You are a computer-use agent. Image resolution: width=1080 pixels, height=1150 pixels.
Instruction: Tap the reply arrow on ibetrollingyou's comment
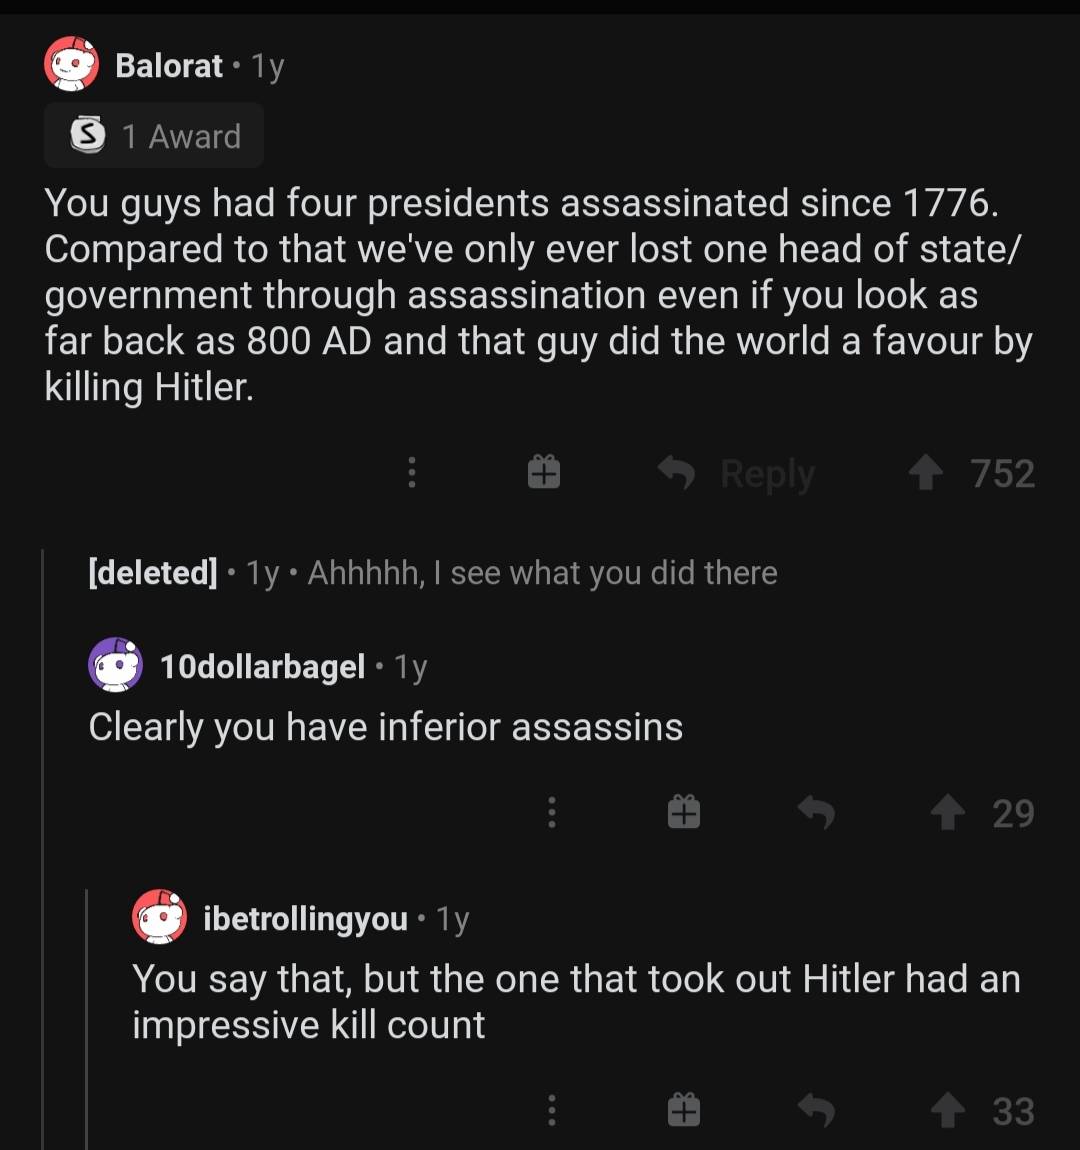[816, 1110]
